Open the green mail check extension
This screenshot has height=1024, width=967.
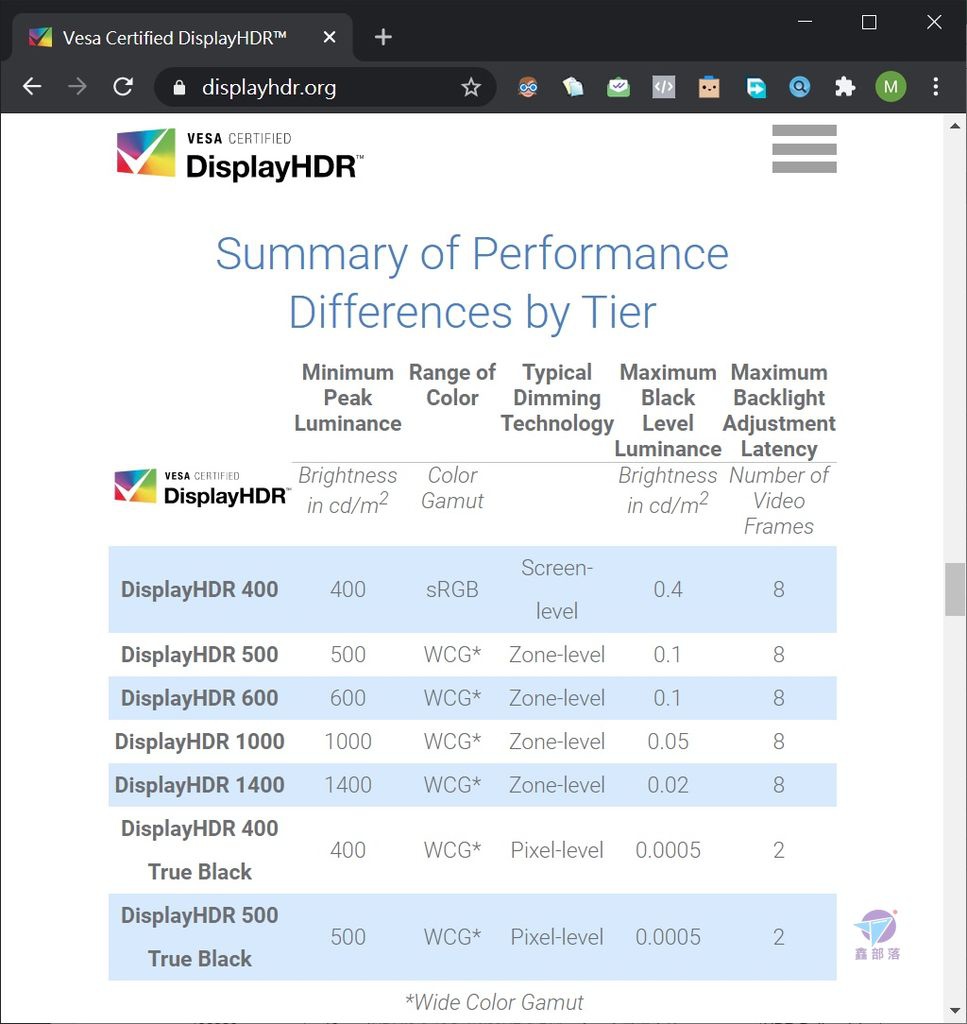point(618,87)
